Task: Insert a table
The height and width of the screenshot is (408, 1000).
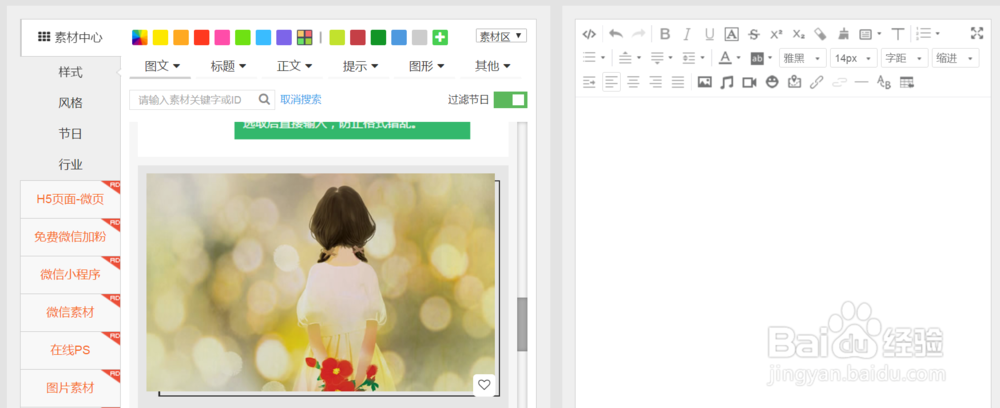Action: tap(906, 82)
